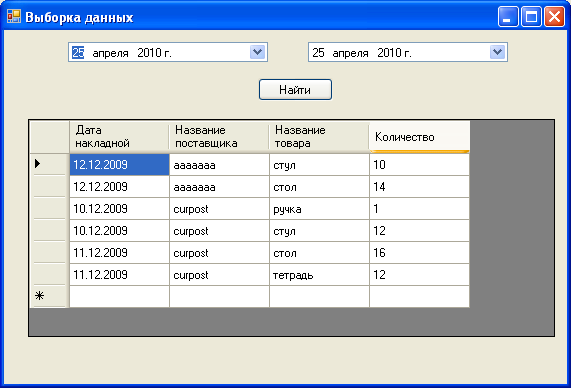Select the date 11.12.2009 in the стол row
The height and width of the screenshot is (388, 571).
tap(119, 252)
